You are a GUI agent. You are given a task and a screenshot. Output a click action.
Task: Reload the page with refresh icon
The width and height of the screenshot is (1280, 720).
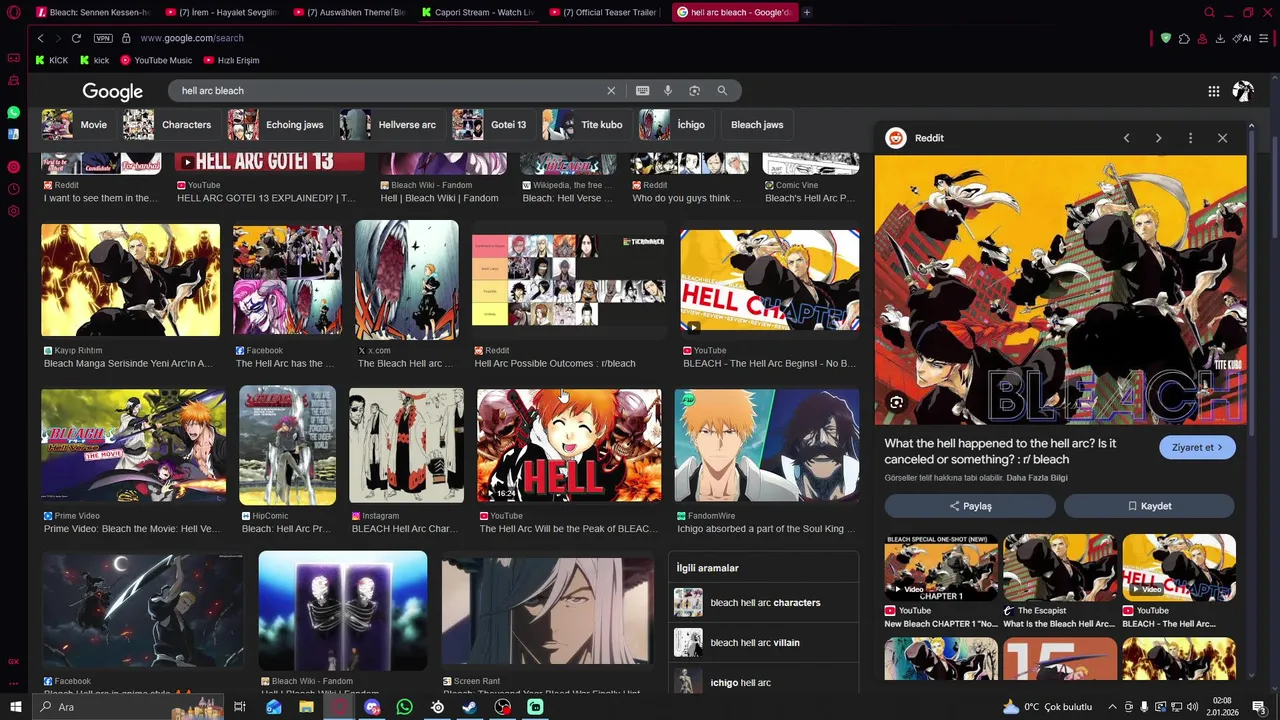[76, 38]
